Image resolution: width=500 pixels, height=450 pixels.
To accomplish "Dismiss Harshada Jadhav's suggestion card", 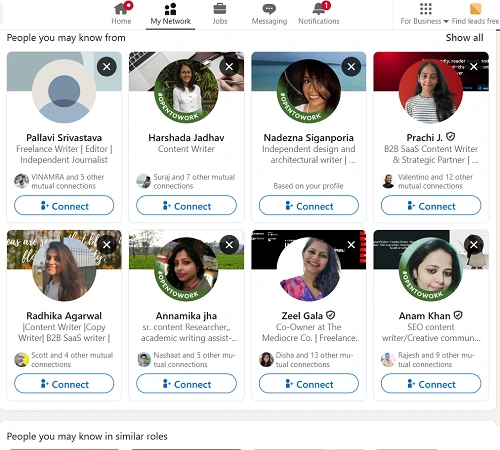I will [x=229, y=67].
